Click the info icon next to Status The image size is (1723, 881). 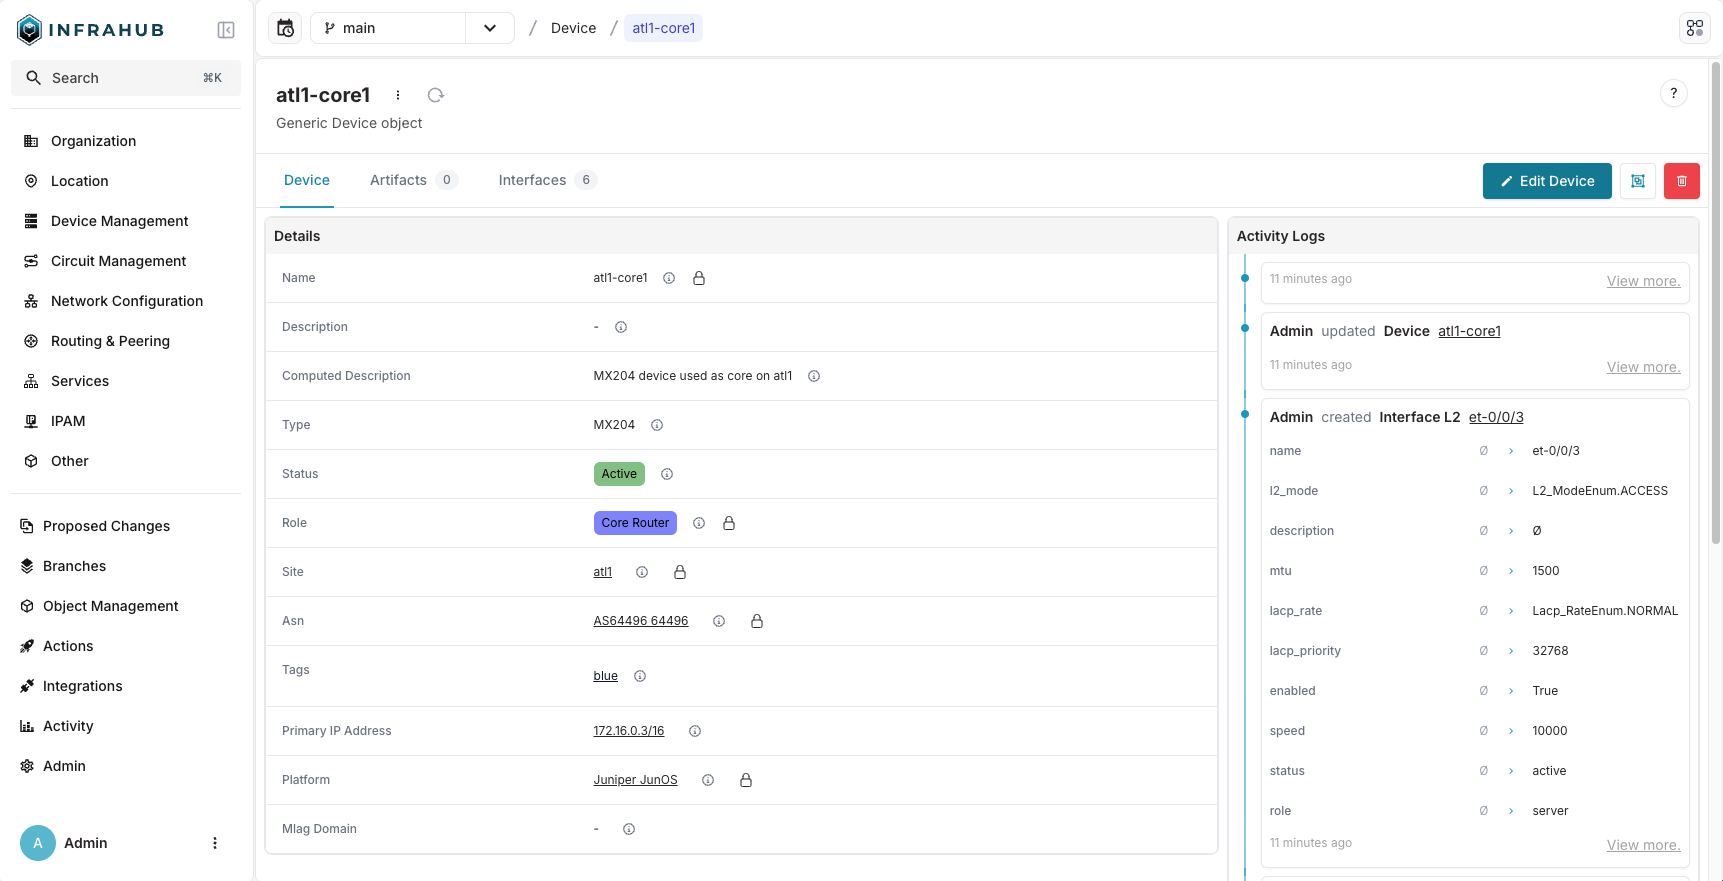click(x=667, y=474)
